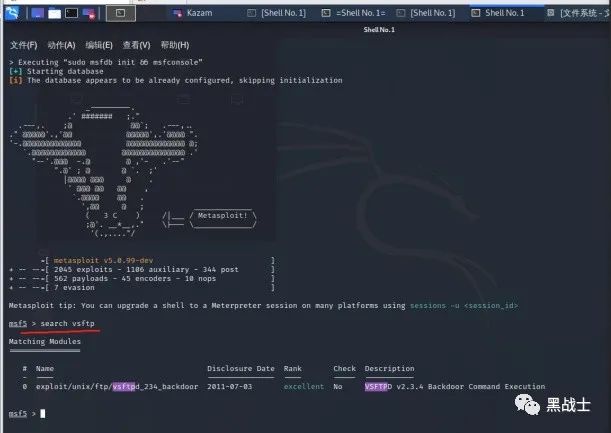The image size is (611, 433).
Task: Click the 'Check' column header
Action: [344, 368]
